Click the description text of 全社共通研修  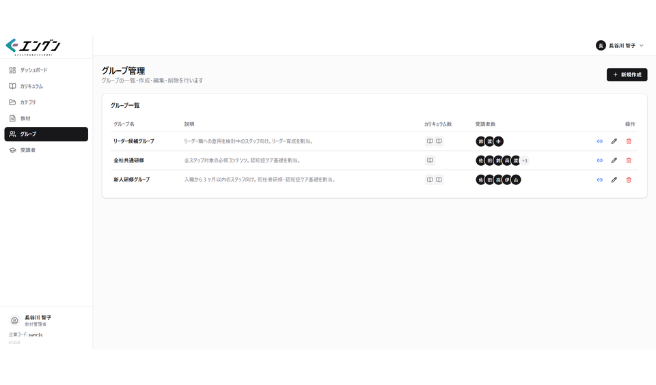[242, 160]
